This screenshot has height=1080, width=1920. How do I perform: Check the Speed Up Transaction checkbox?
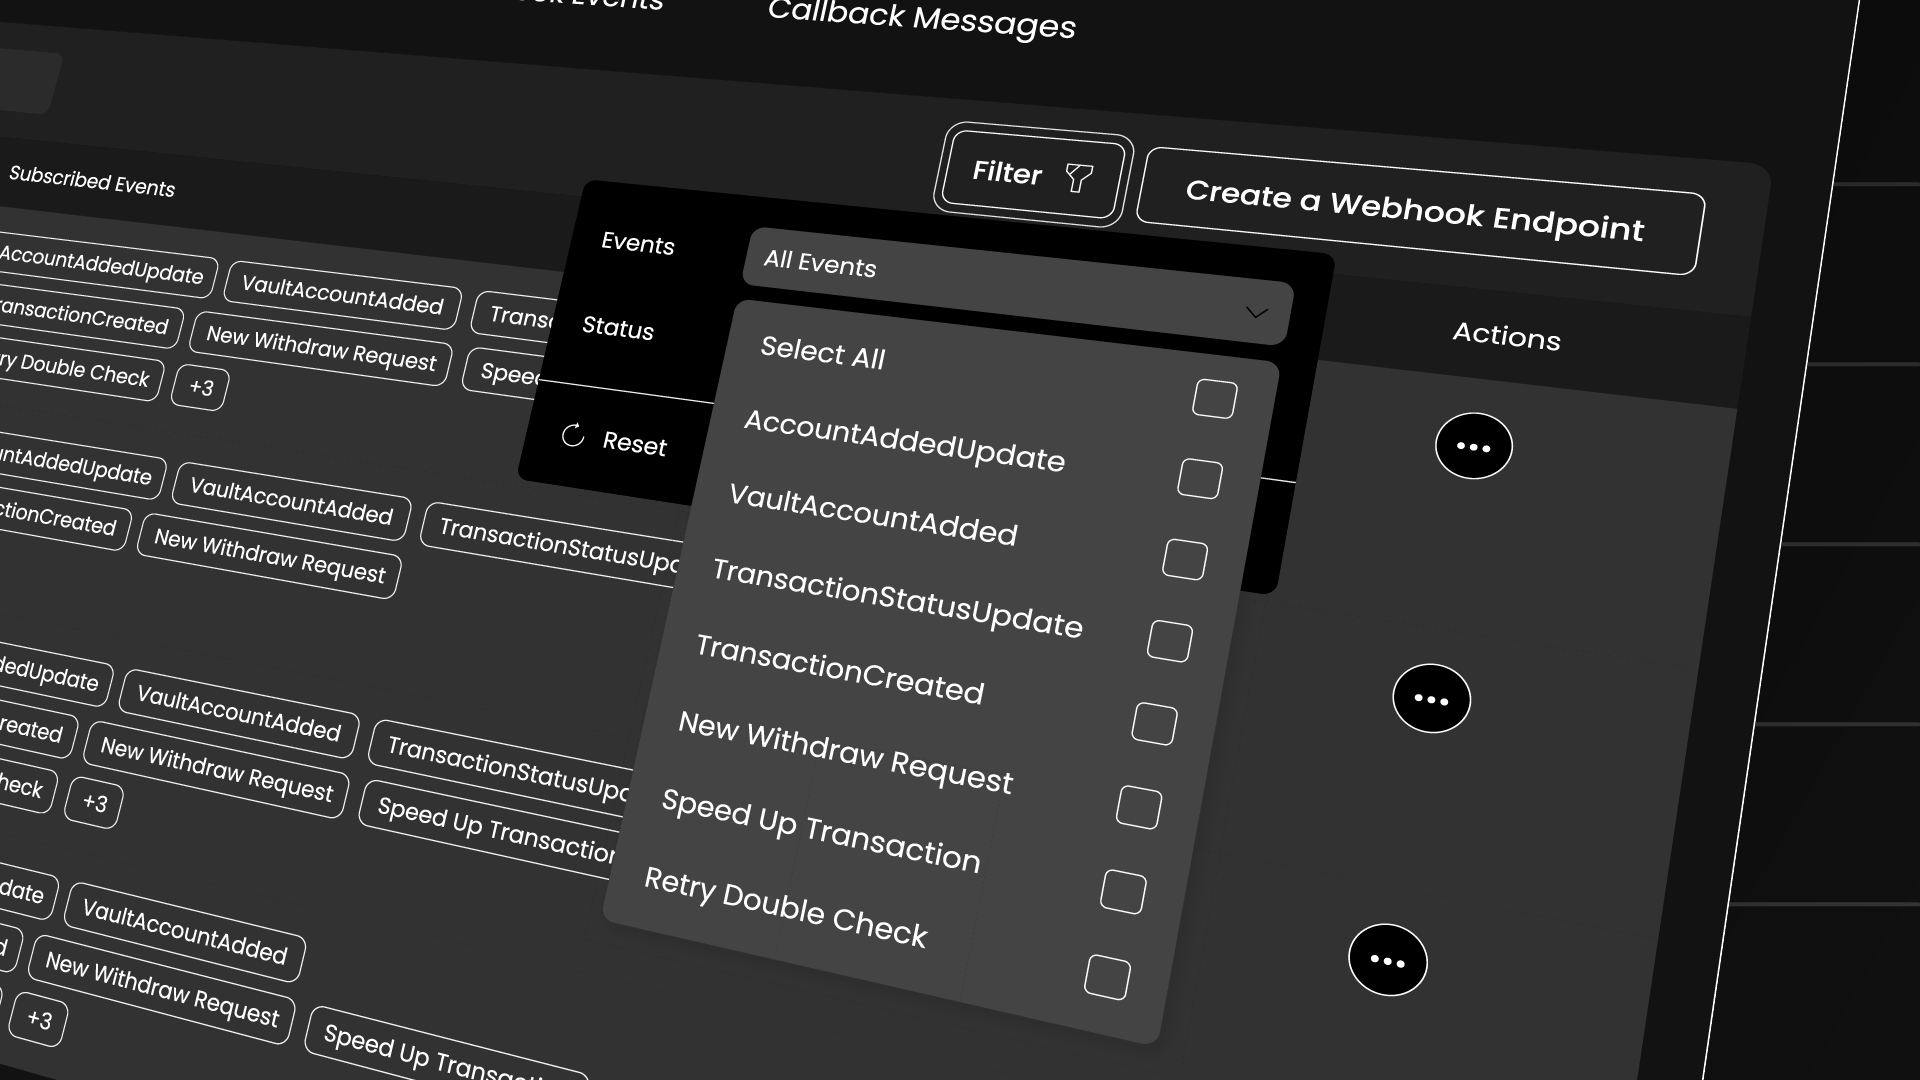coord(1122,892)
